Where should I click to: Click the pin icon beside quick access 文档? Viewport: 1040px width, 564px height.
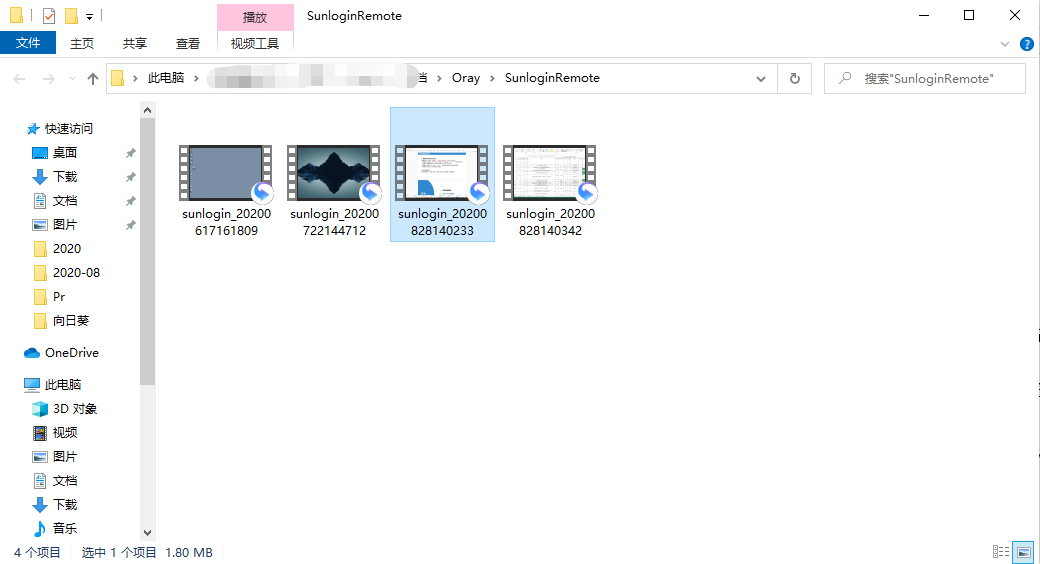tap(131, 201)
